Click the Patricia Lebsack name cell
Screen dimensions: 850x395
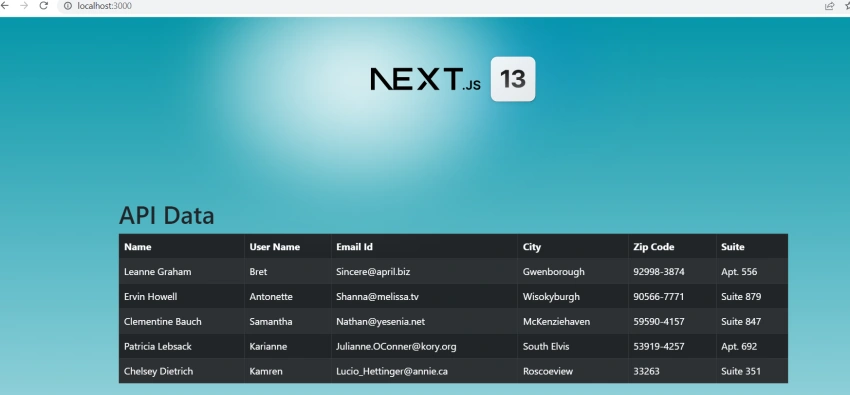182,346
